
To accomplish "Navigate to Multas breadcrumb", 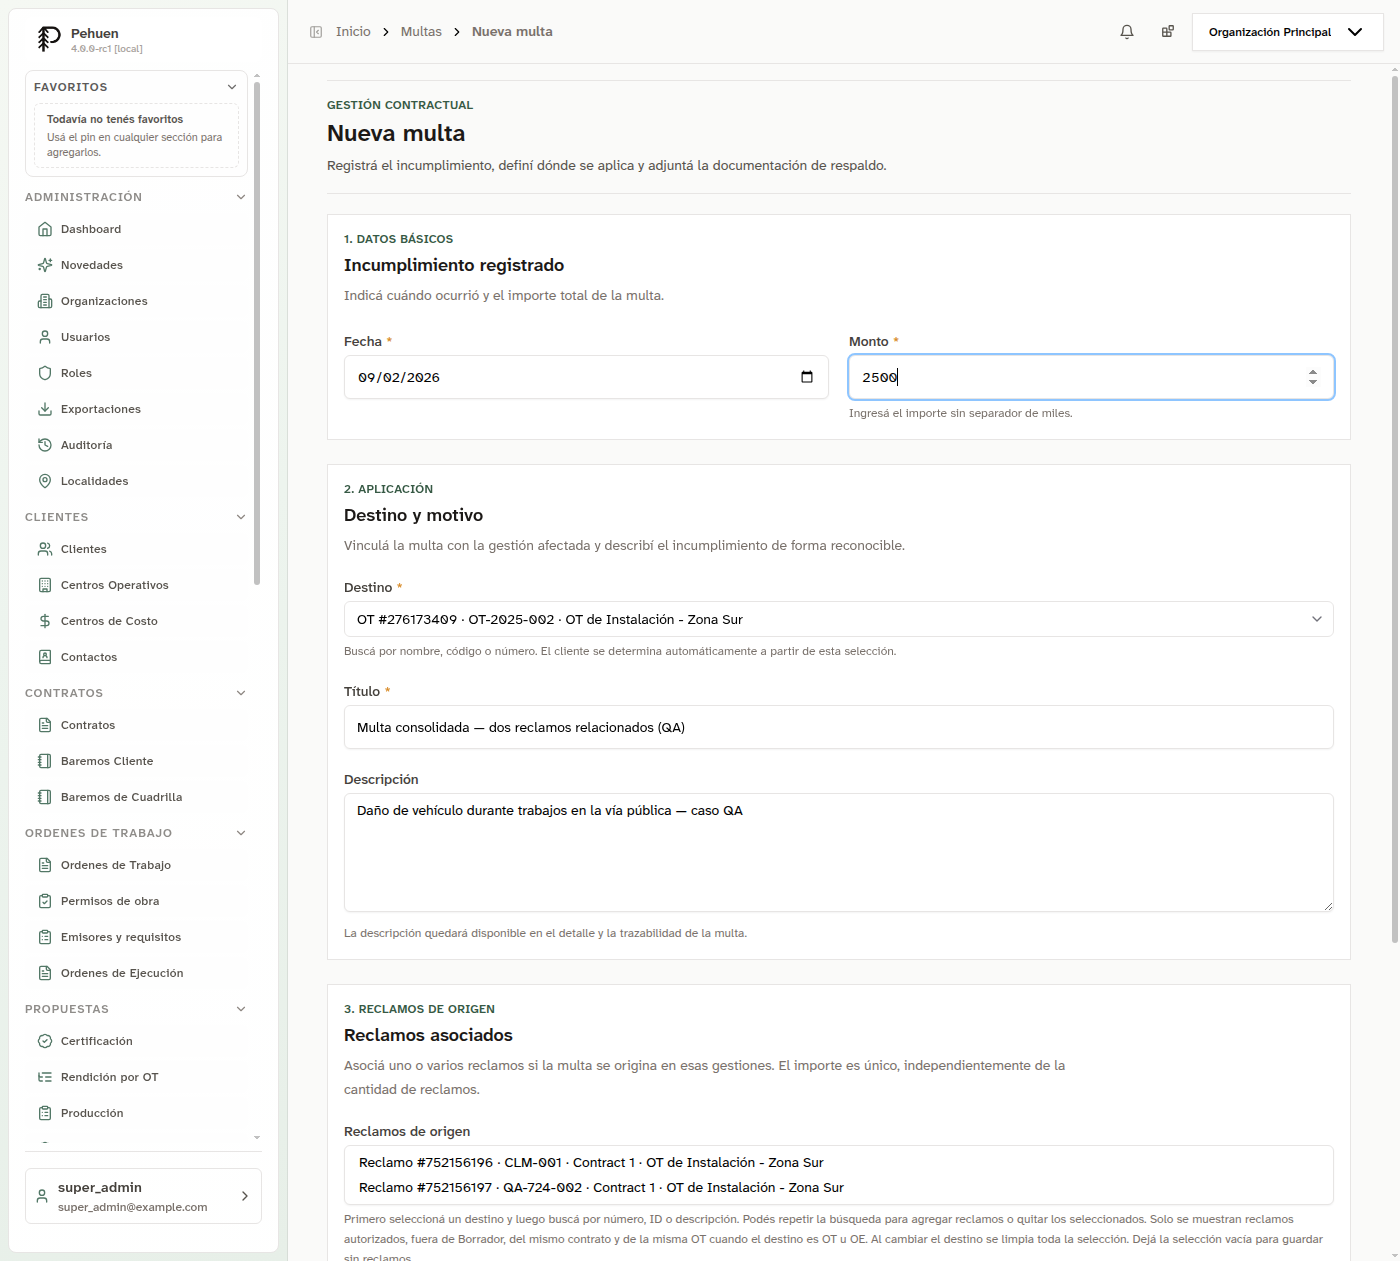I will [421, 32].
